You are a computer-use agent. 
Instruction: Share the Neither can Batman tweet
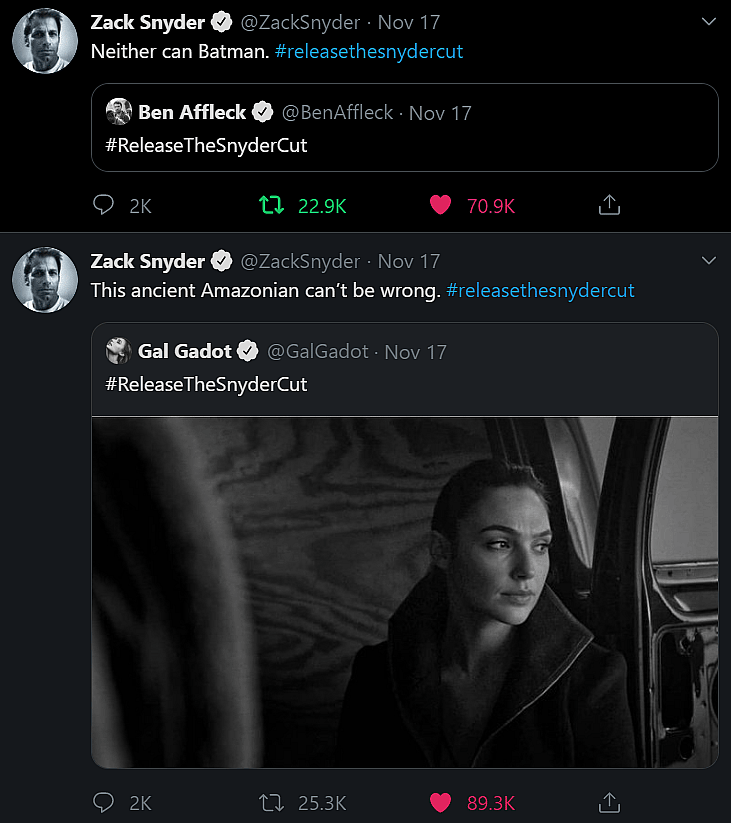point(609,205)
